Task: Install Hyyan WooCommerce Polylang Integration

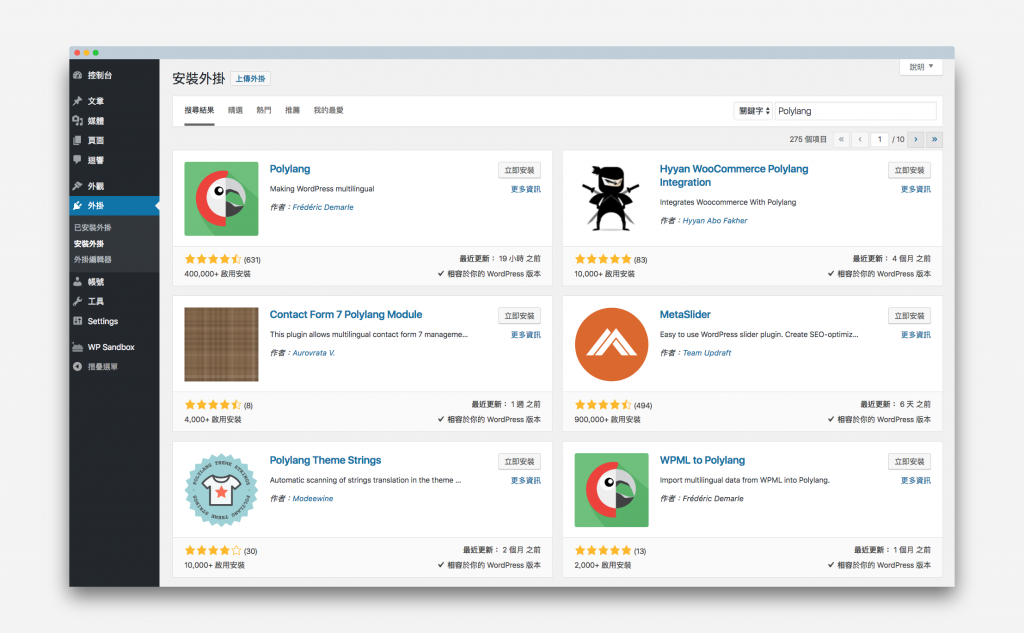Action: pyautogui.click(x=910, y=170)
